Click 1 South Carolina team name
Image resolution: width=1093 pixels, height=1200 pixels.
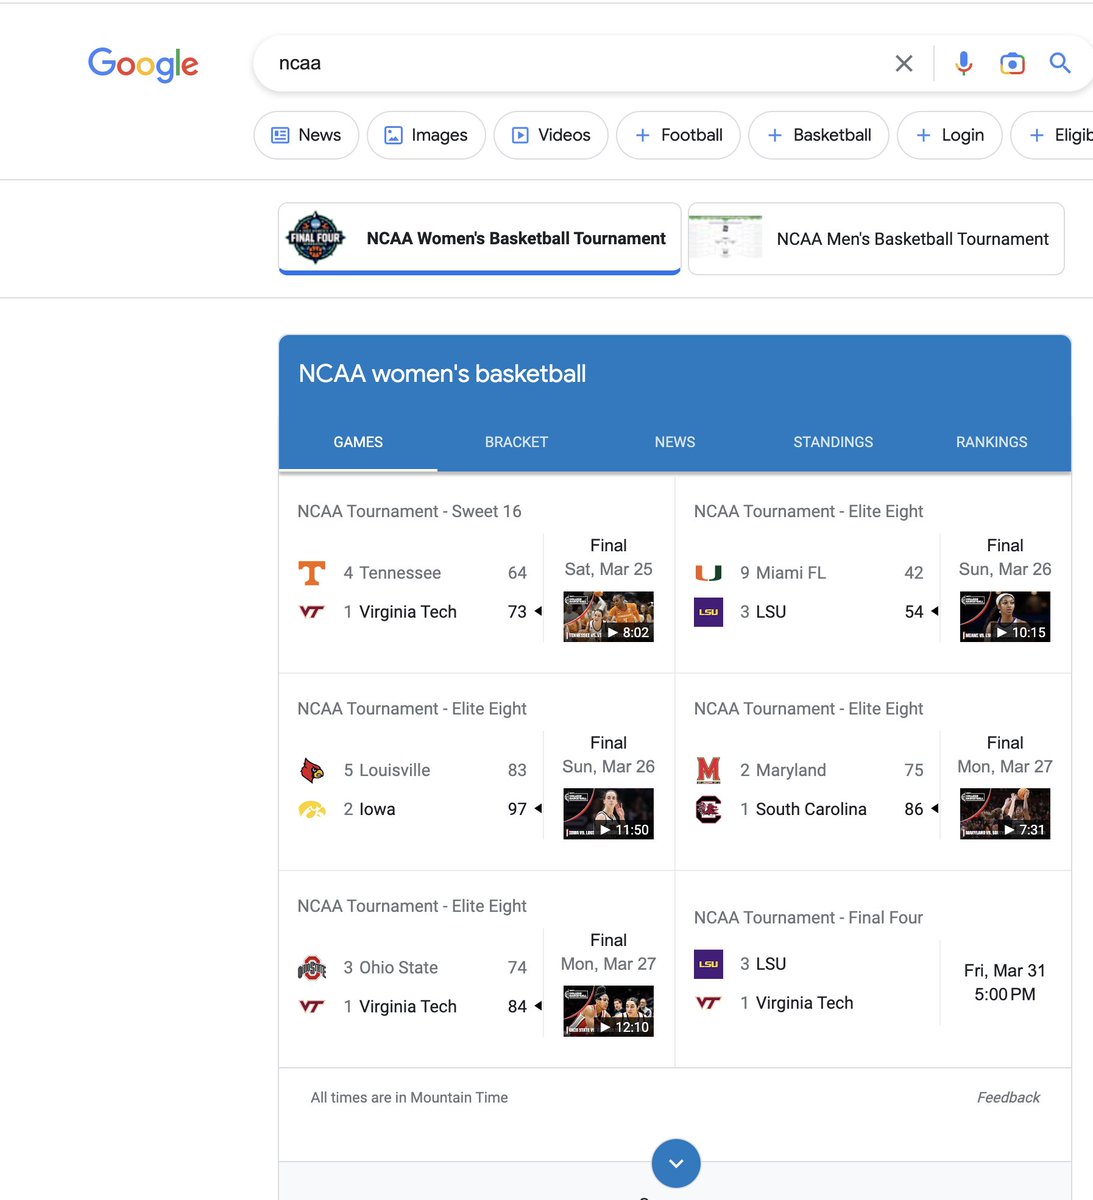[x=803, y=809]
